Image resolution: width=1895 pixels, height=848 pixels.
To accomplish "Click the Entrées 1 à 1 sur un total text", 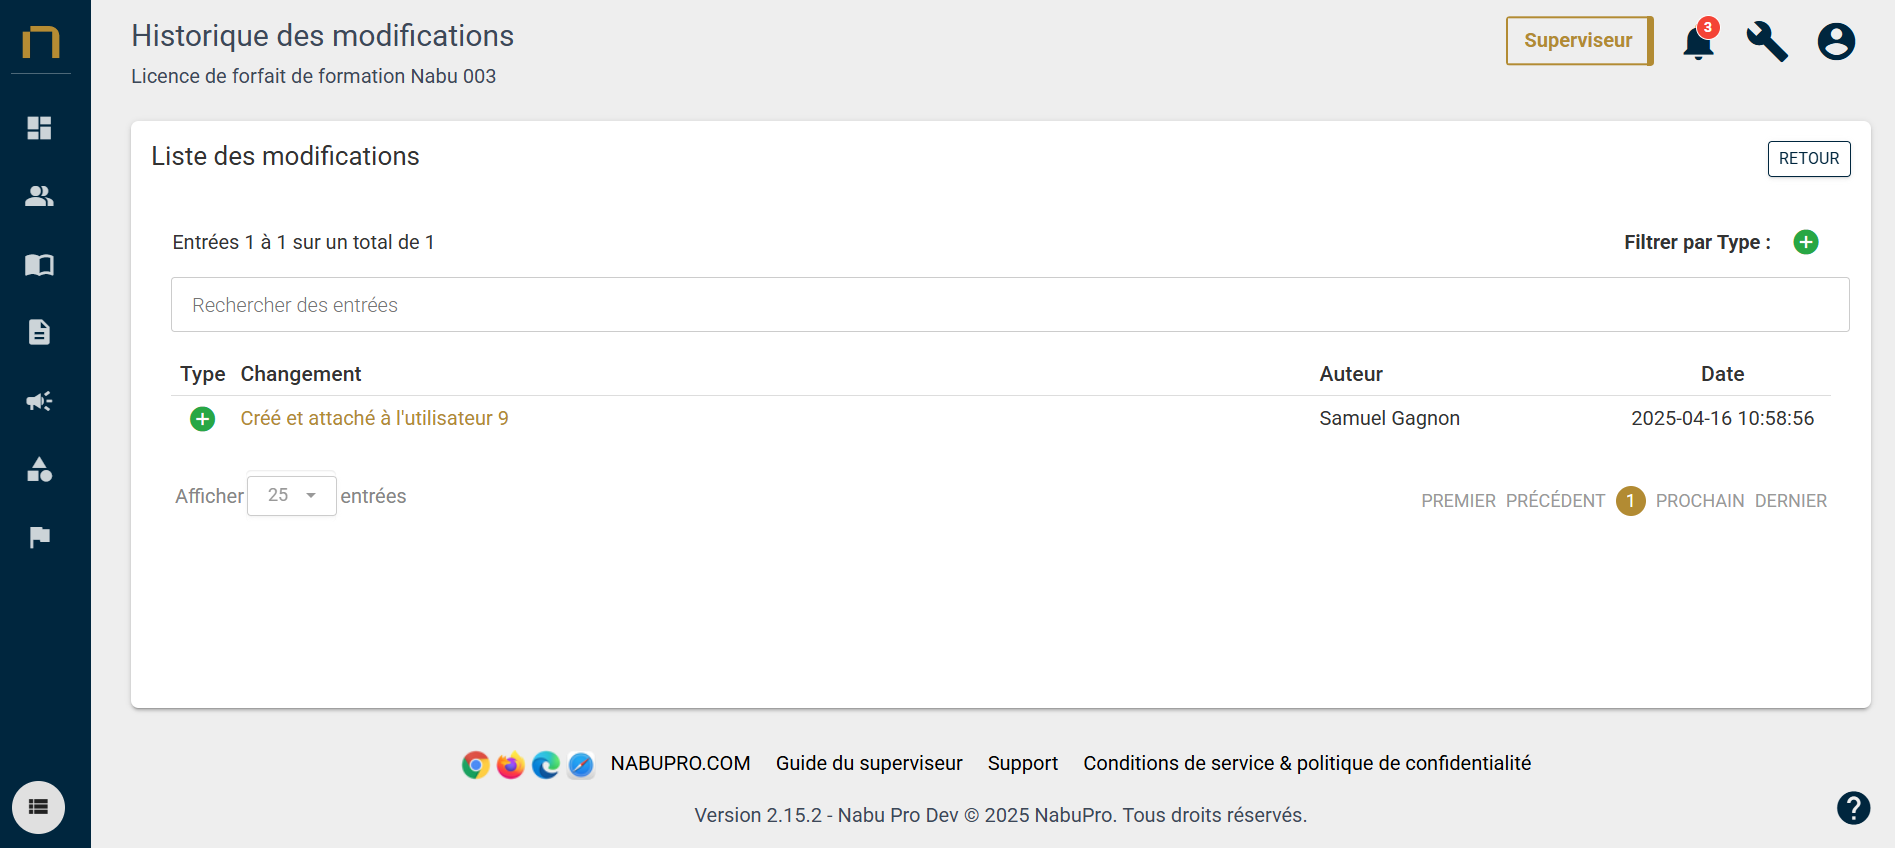I will [303, 242].
